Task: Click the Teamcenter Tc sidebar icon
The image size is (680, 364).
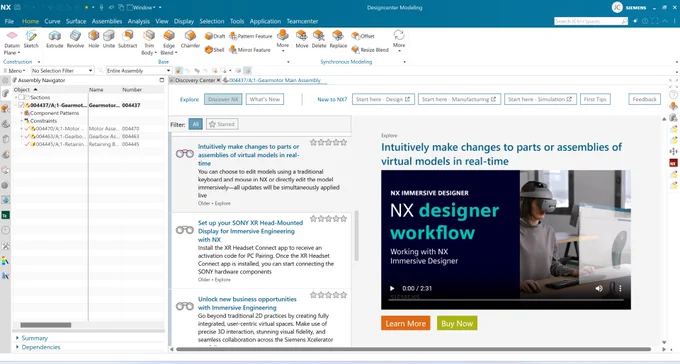Action: [5, 215]
